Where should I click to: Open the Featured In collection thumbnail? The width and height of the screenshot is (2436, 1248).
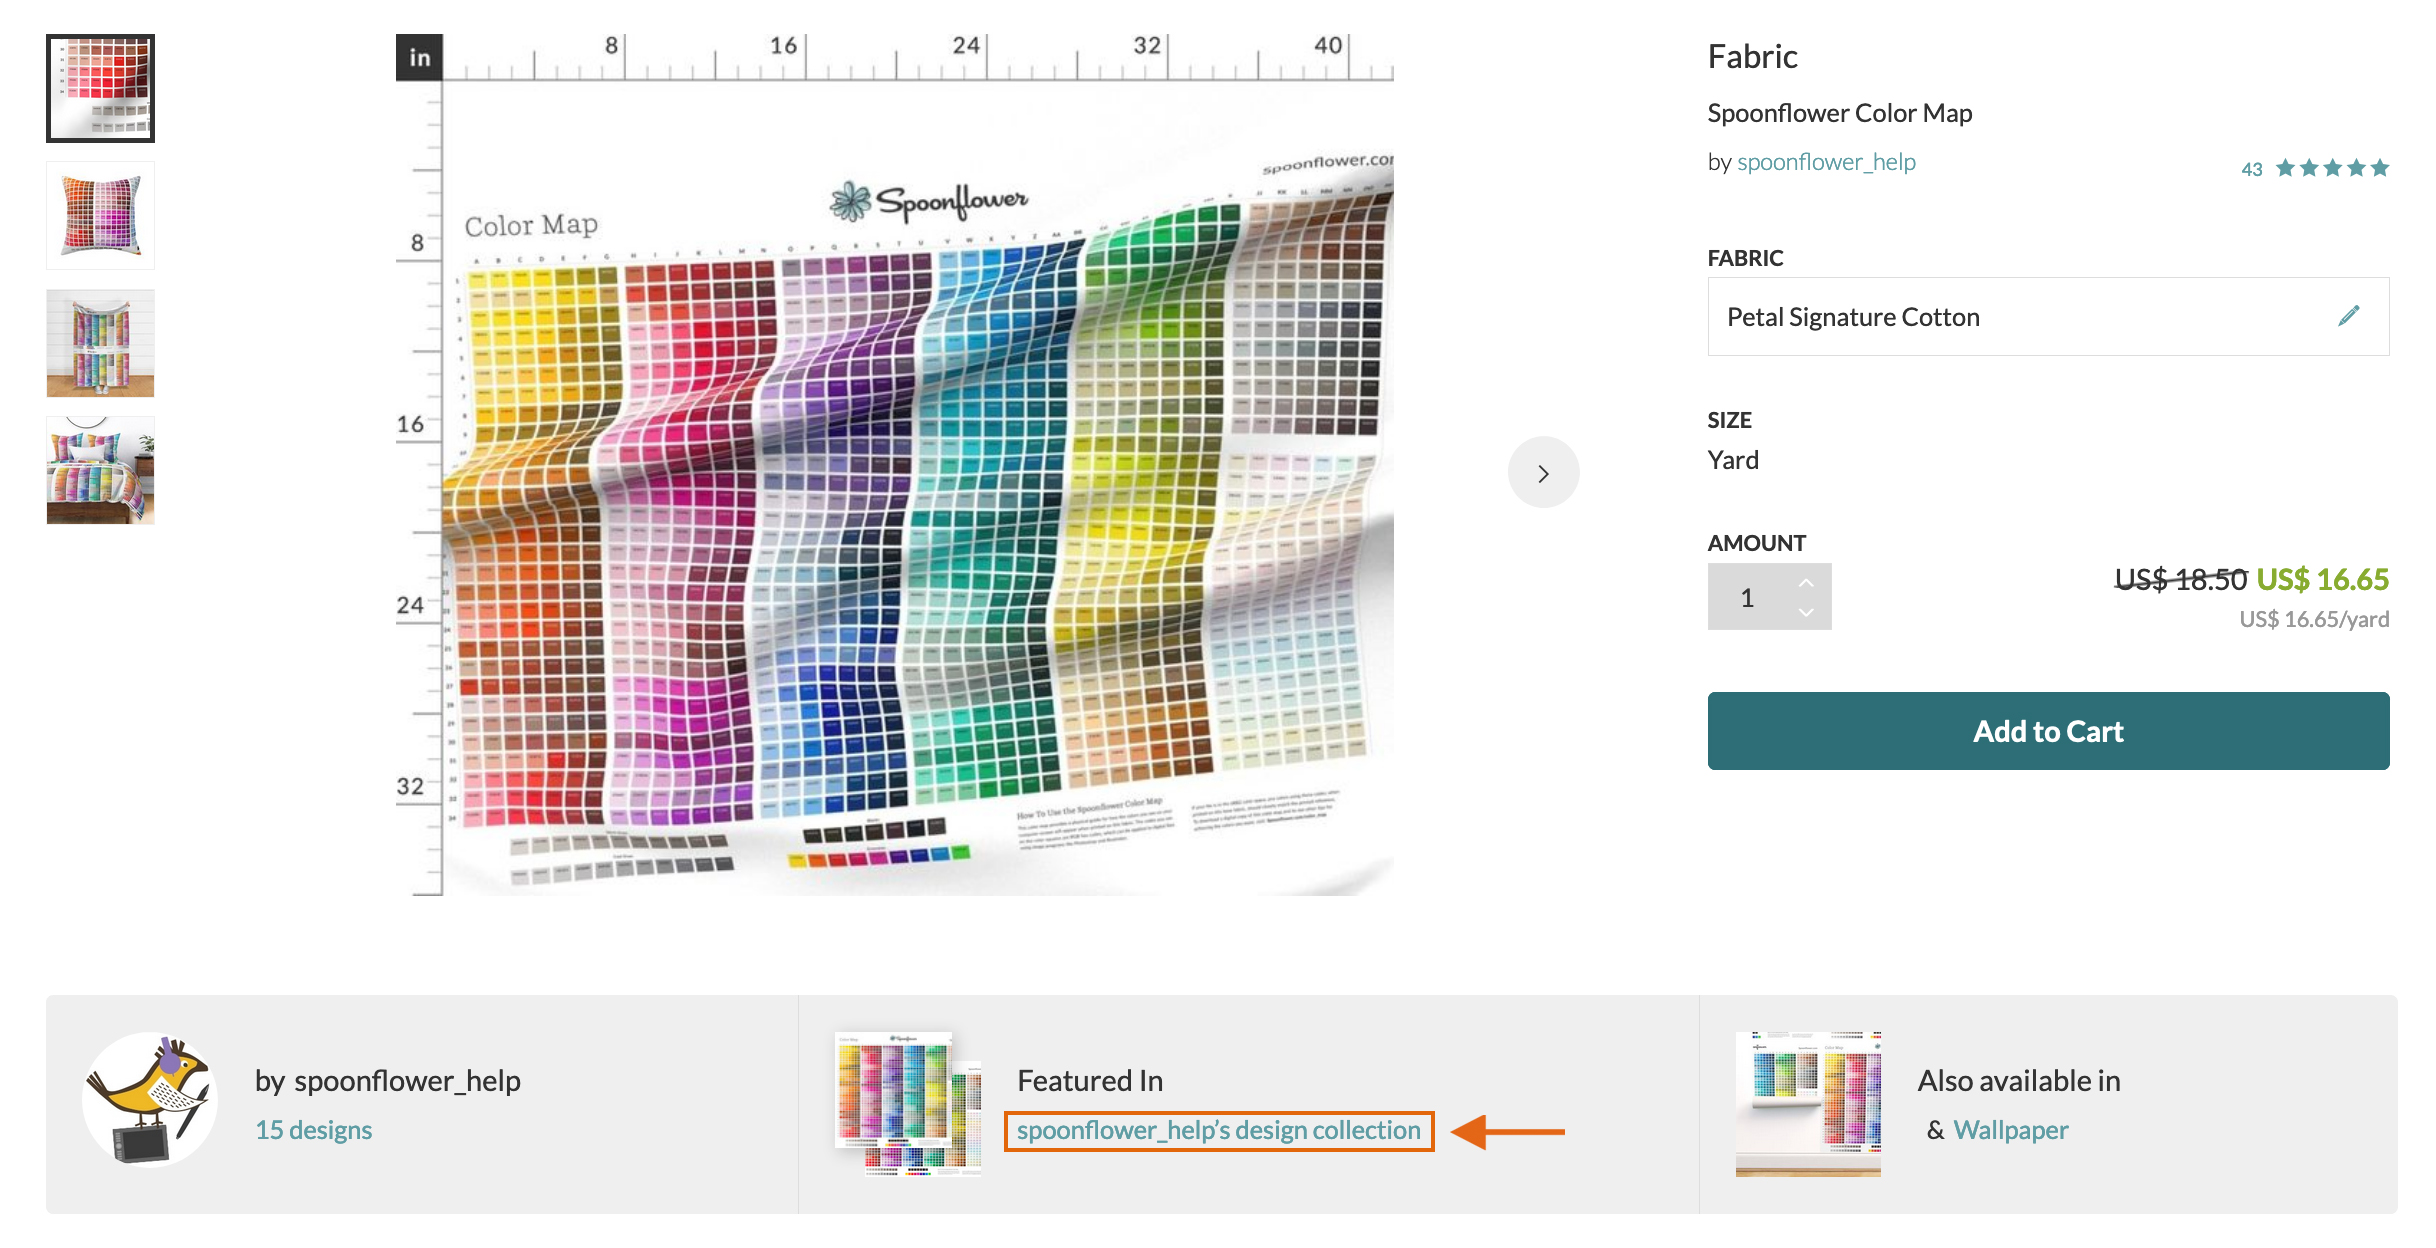(x=908, y=1104)
